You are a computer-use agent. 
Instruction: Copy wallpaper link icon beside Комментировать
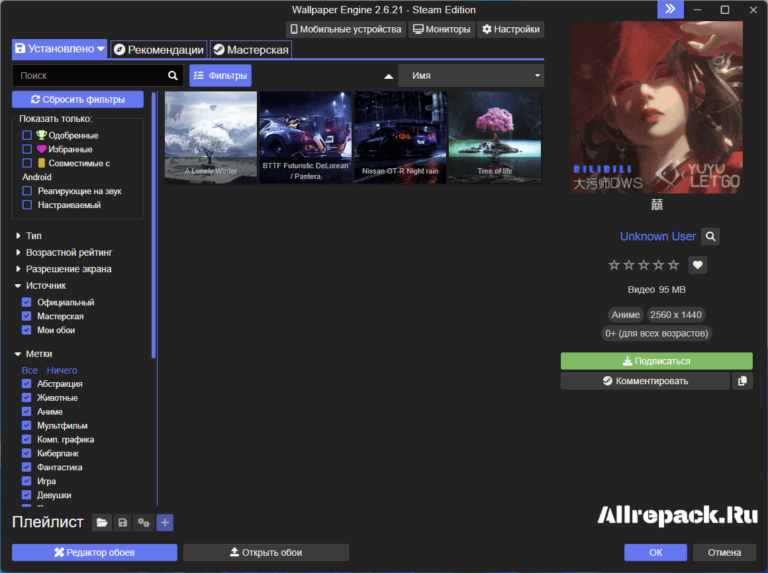click(x=742, y=381)
